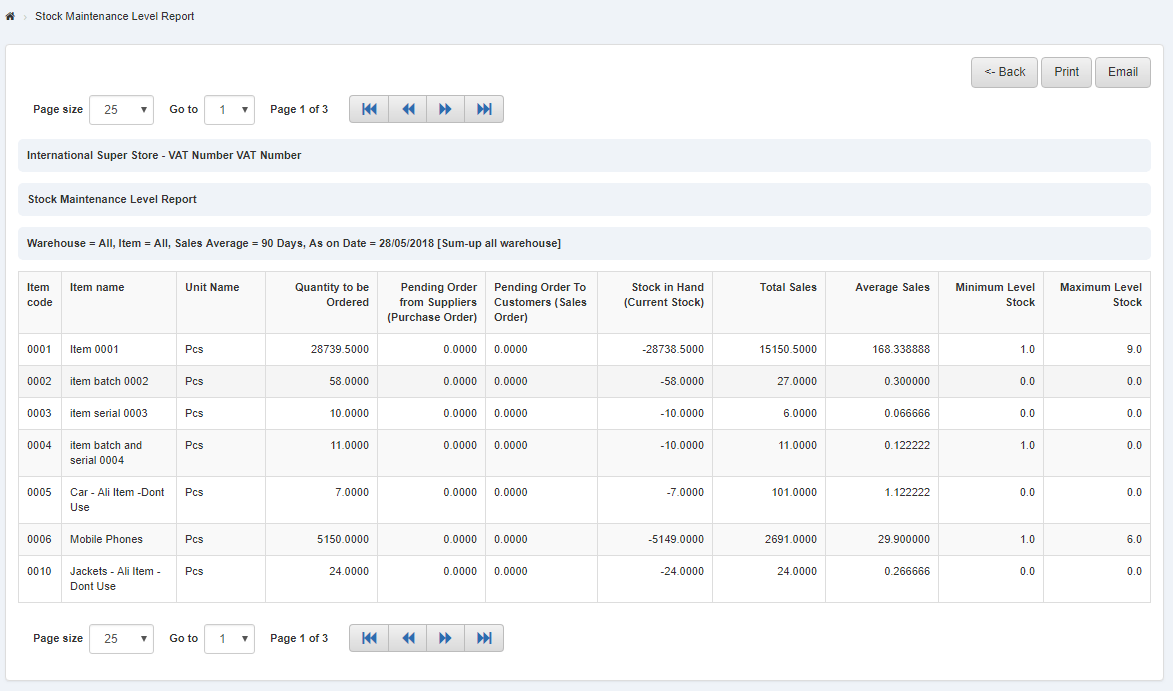1173x691 pixels.
Task: Click 'Stock Maintenance Level Report' in breadcrumb
Action: coord(114,16)
